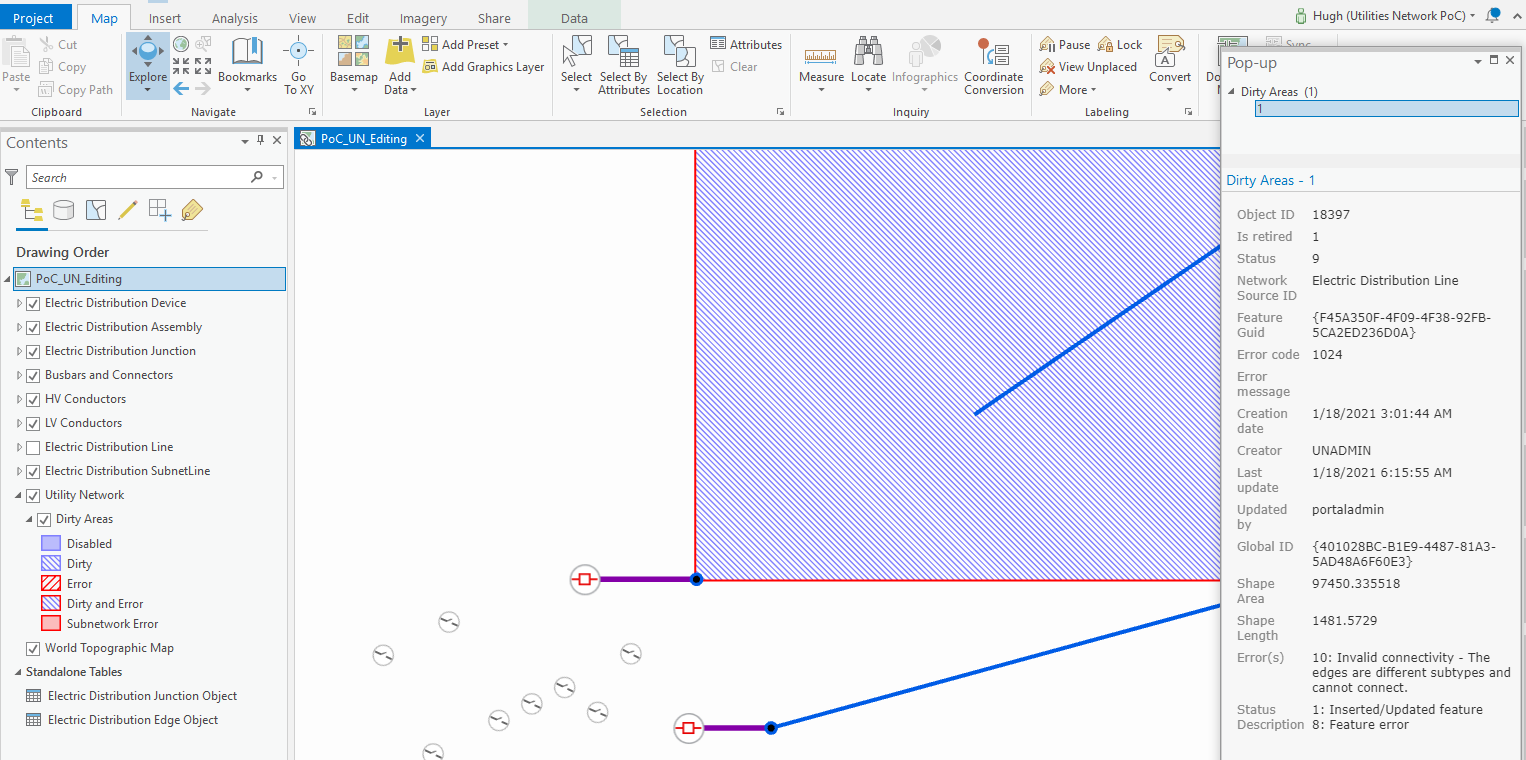Open the Bookmarks gallery

pyautogui.click(x=247, y=60)
